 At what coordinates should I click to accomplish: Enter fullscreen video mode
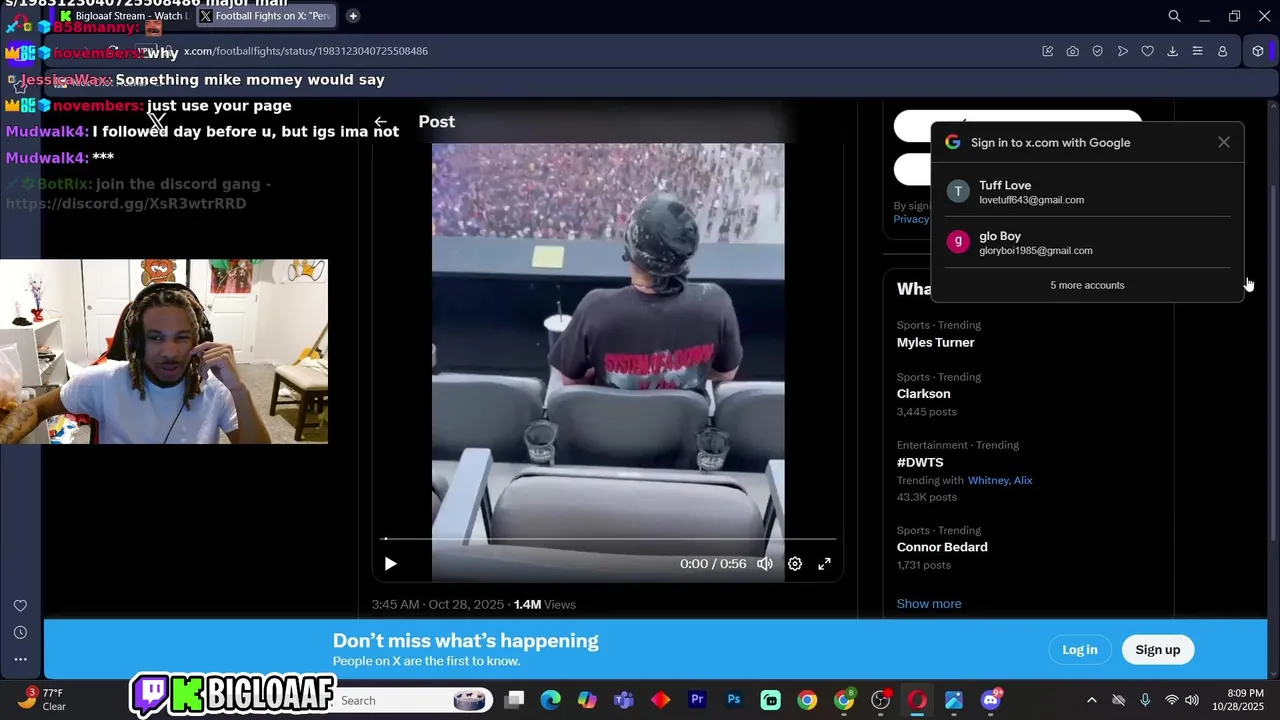(825, 564)
